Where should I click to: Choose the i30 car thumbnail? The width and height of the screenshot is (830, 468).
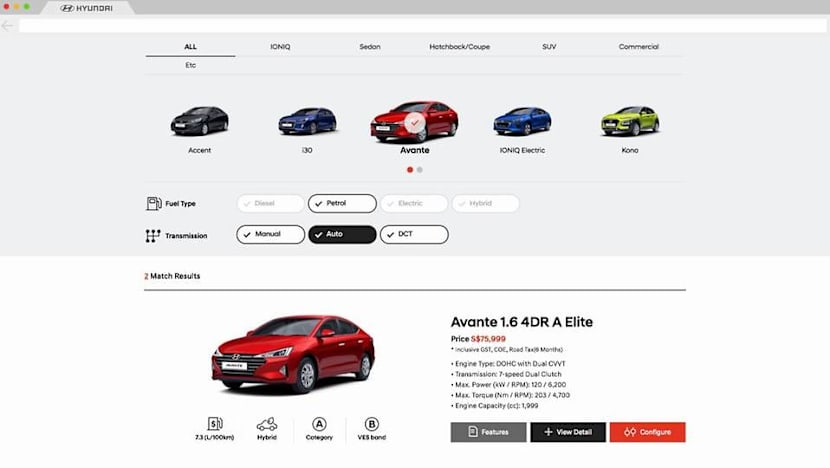point(307,121)
